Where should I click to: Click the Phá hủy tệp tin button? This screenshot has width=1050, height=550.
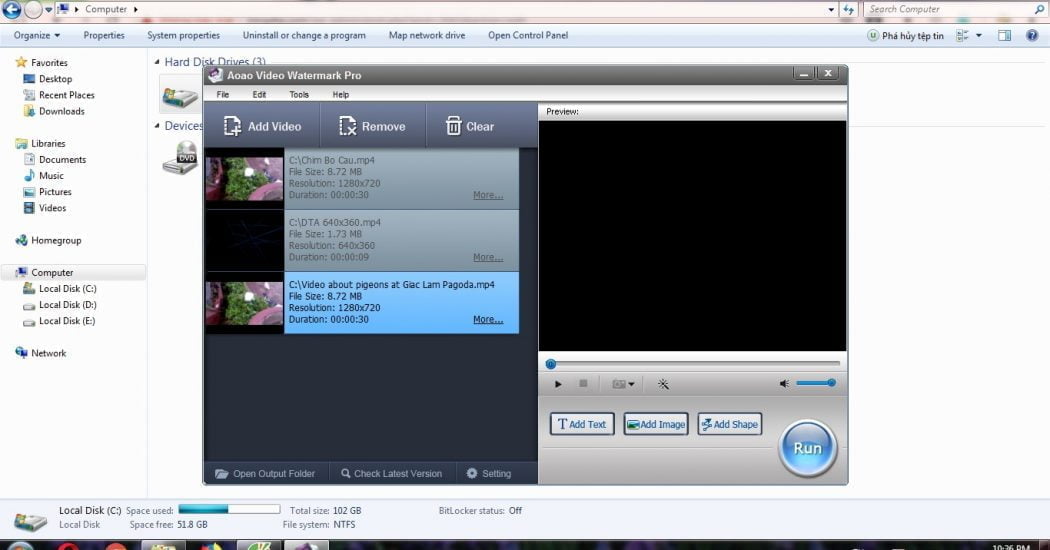coord(905,36)
